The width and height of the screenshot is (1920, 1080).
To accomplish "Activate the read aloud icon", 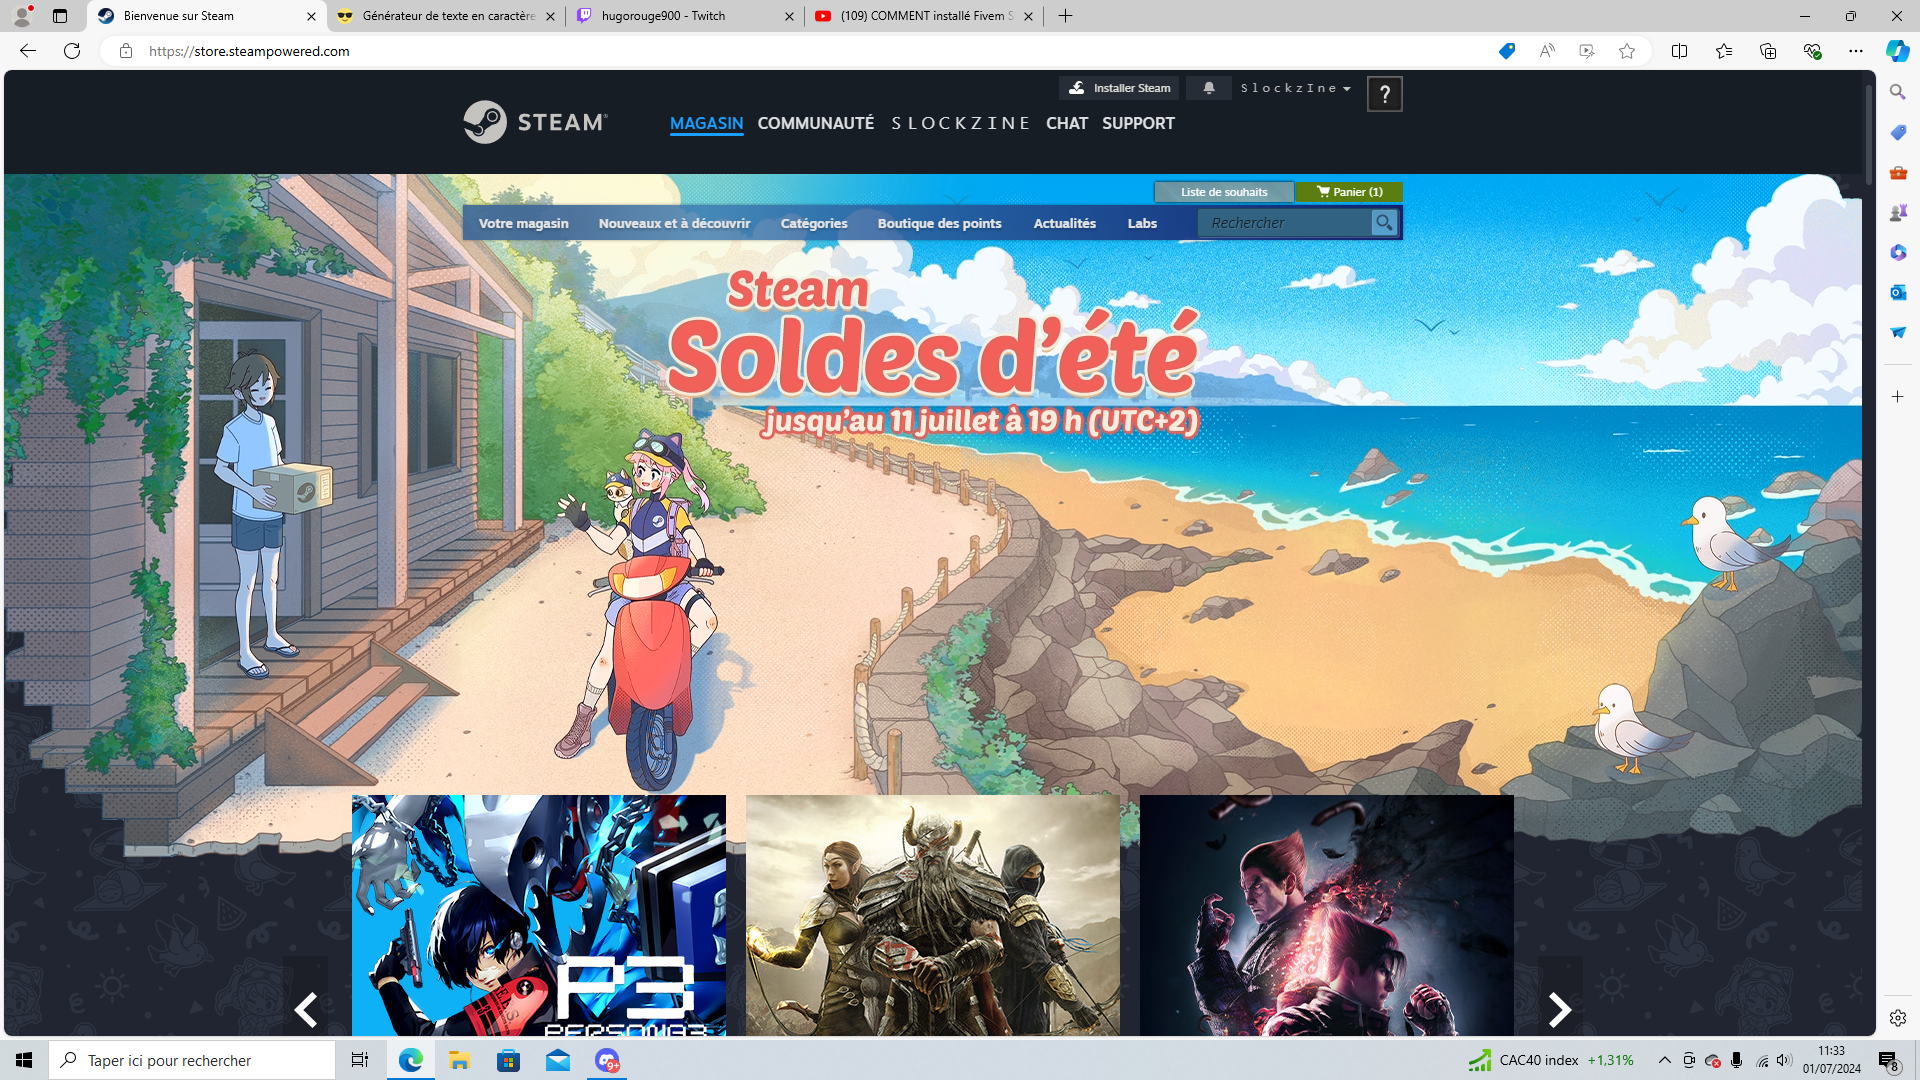I will [x=1547, y=51].
